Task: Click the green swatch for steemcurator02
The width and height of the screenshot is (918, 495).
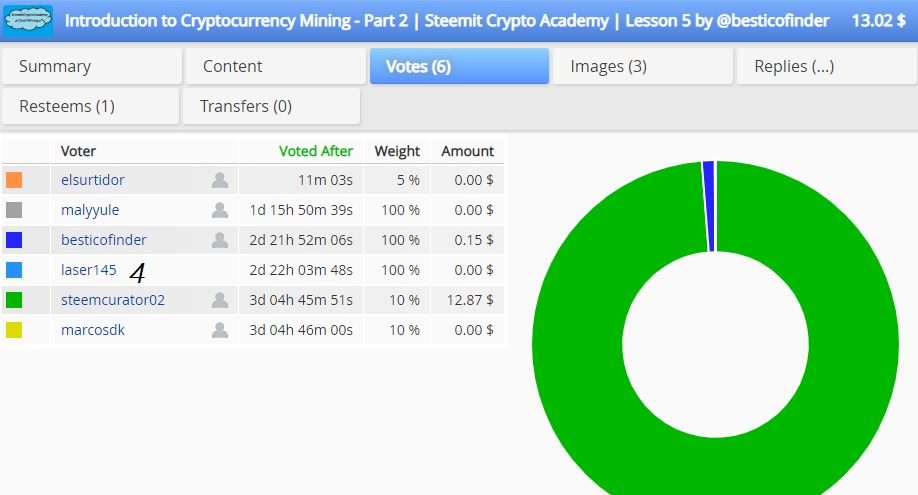Action: pyautogui.click(x=14, y=300)
